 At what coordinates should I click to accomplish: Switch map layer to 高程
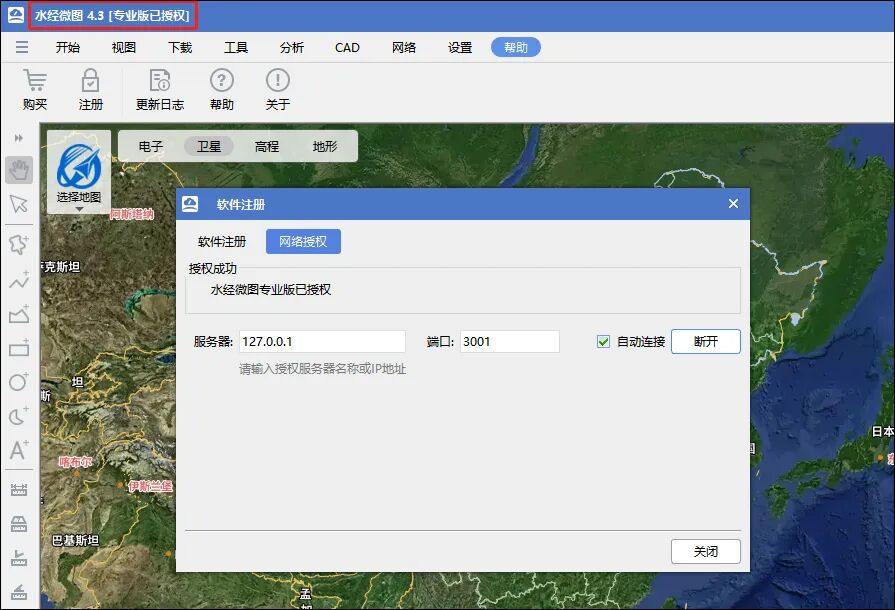tap(267, 146)
